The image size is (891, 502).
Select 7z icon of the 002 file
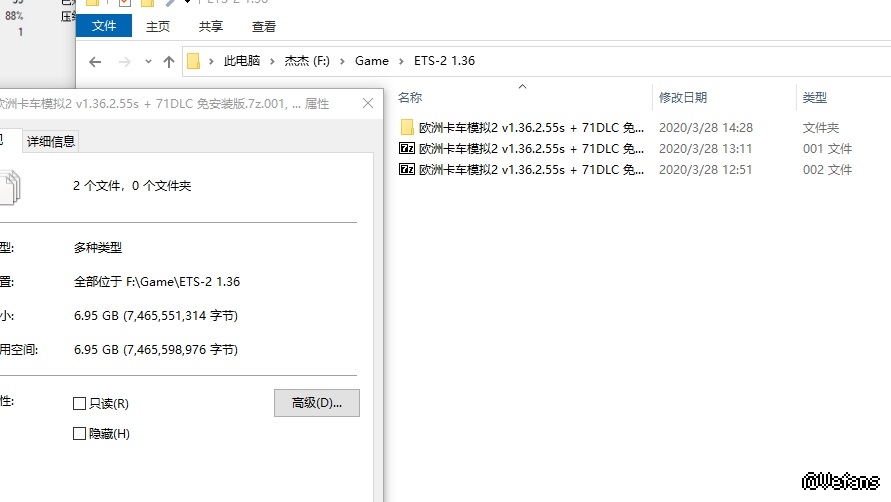click(x=407, y=169)
